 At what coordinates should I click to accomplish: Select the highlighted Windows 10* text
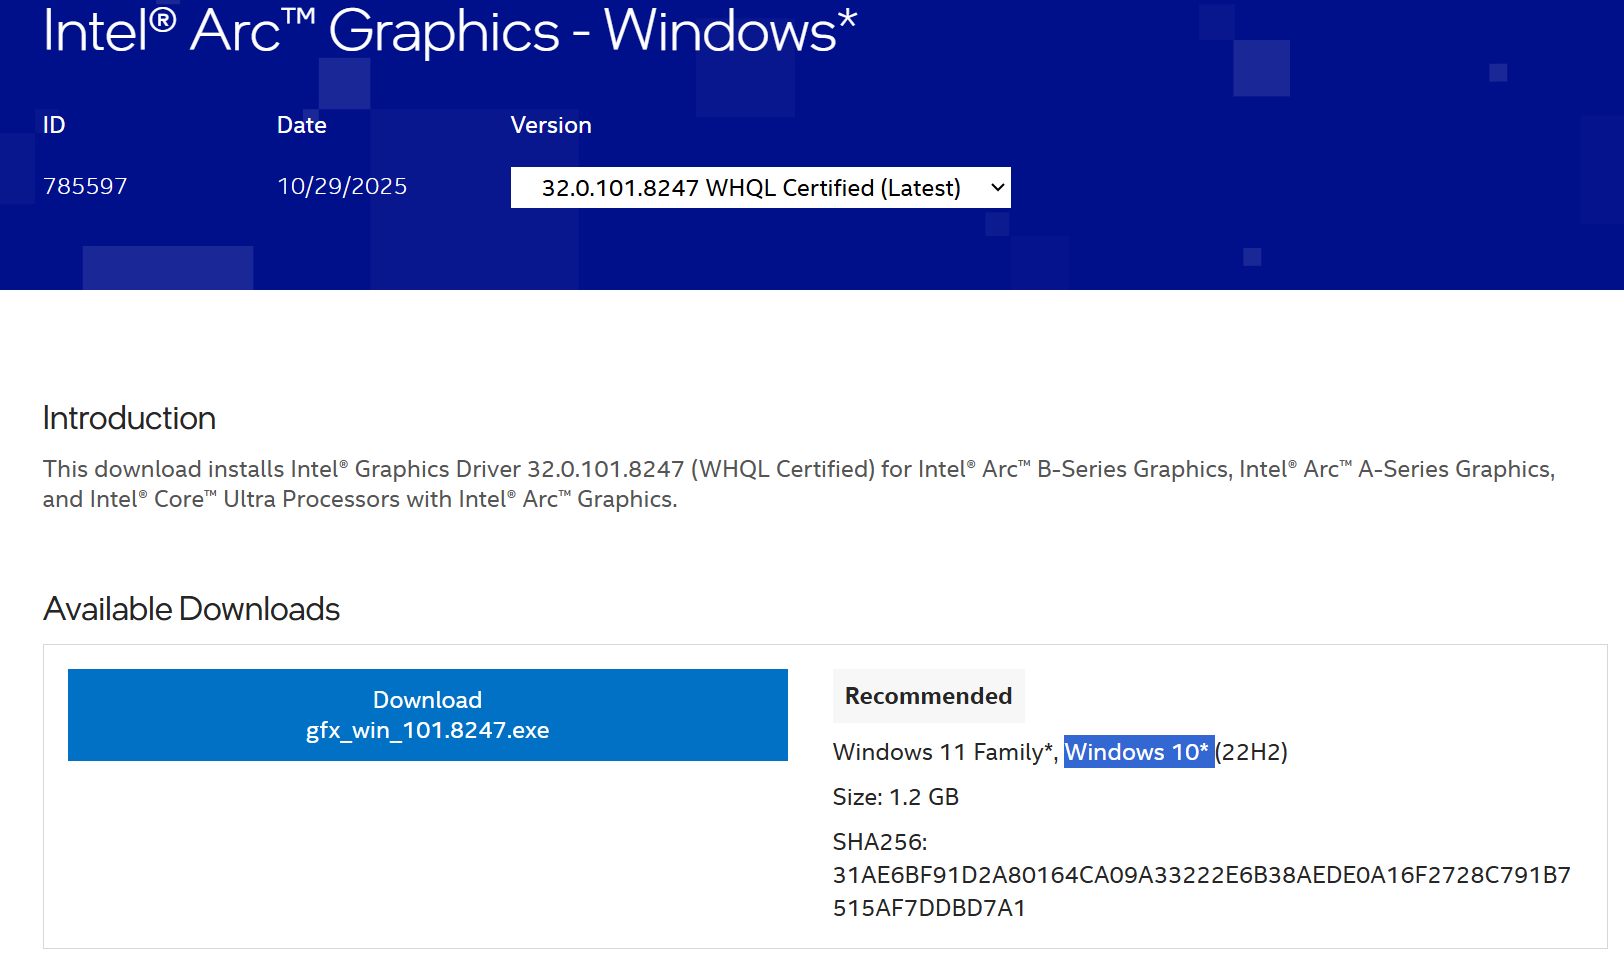click(x=1138, y=752)
